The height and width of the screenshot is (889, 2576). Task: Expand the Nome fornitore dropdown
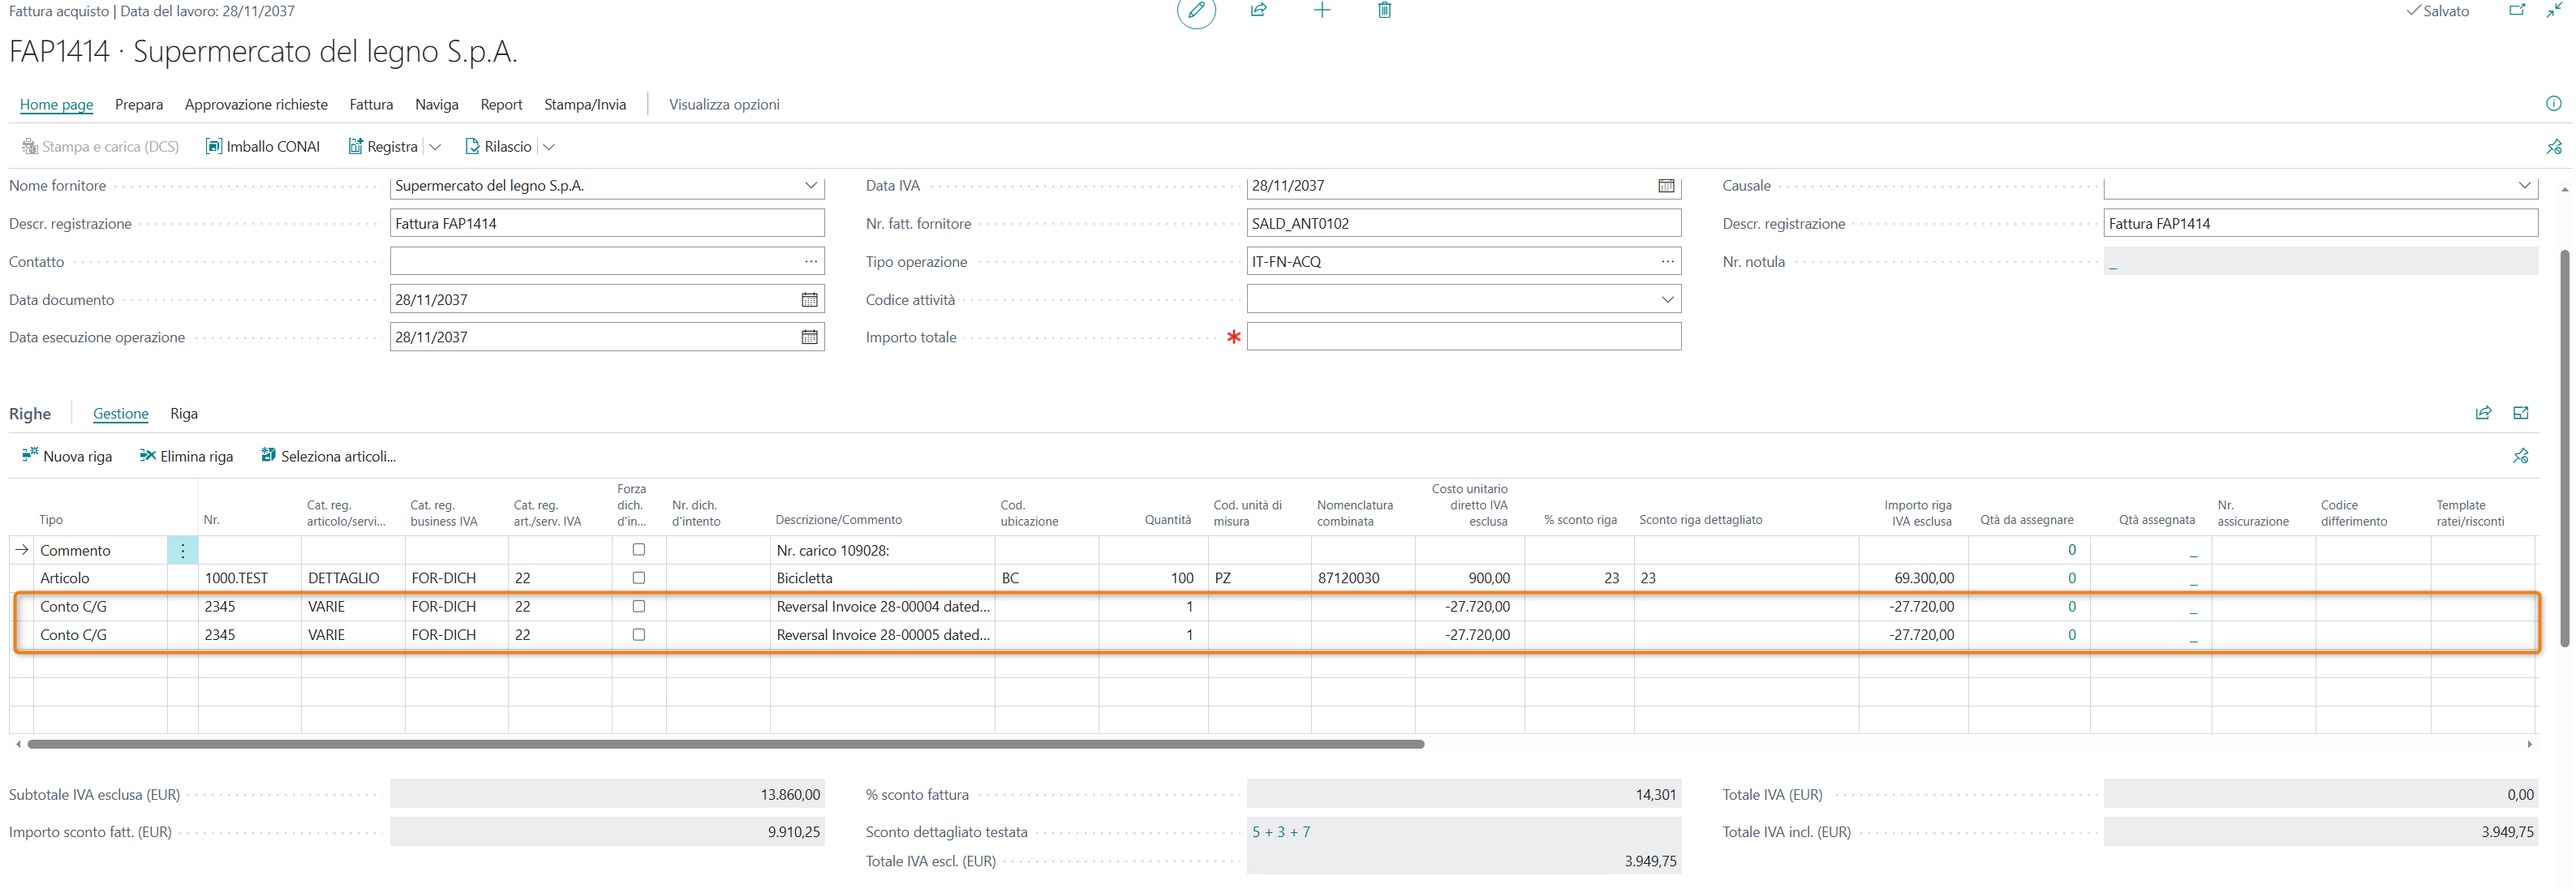(x=810, y=186)
